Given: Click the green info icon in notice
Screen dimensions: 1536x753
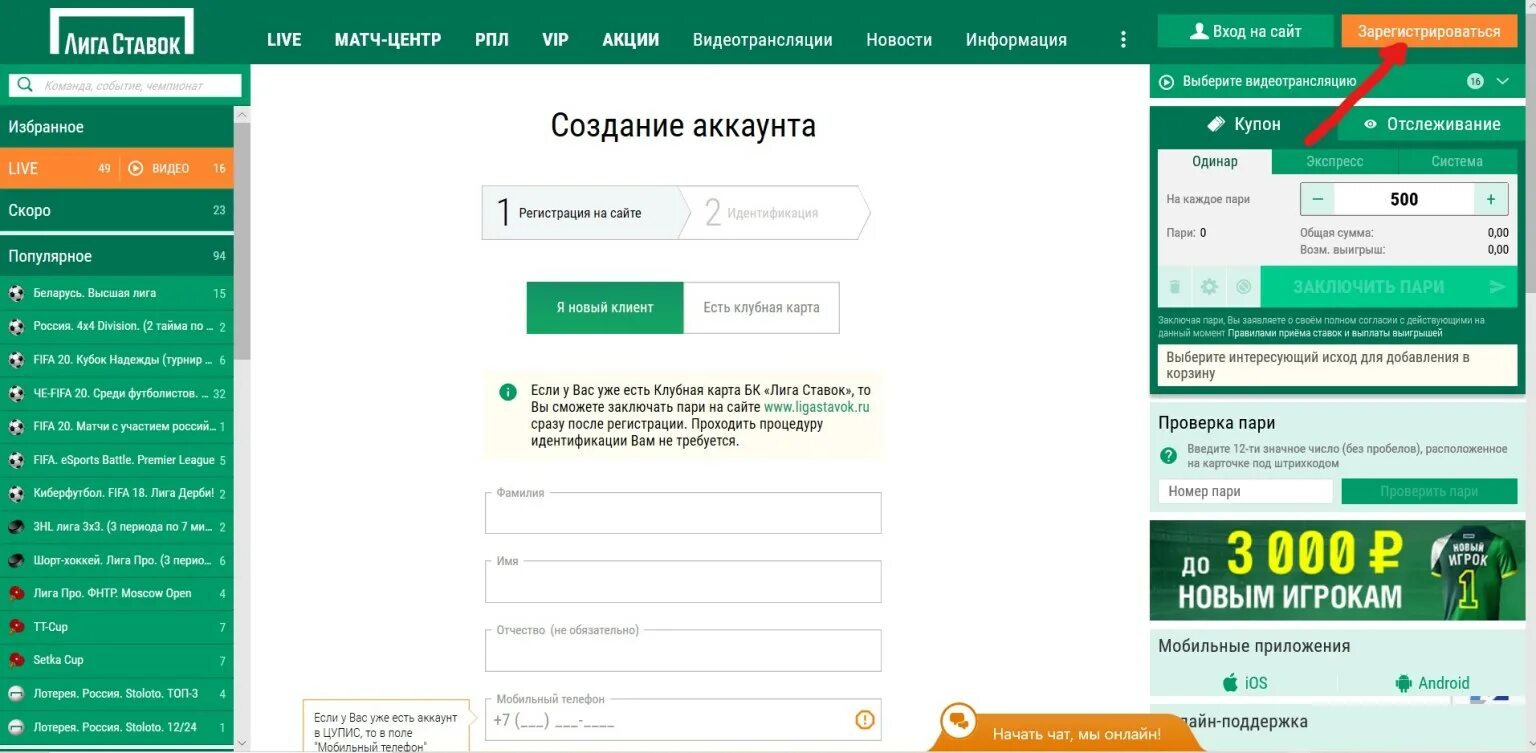Looking at the screenshot, I should click(508, 391).
